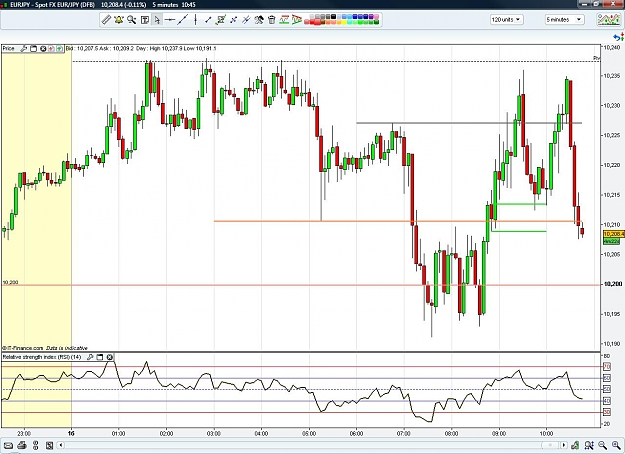Select the ruler measuring tool
The height and width of the screenshot is (454, 625).
tap(106, 20)
